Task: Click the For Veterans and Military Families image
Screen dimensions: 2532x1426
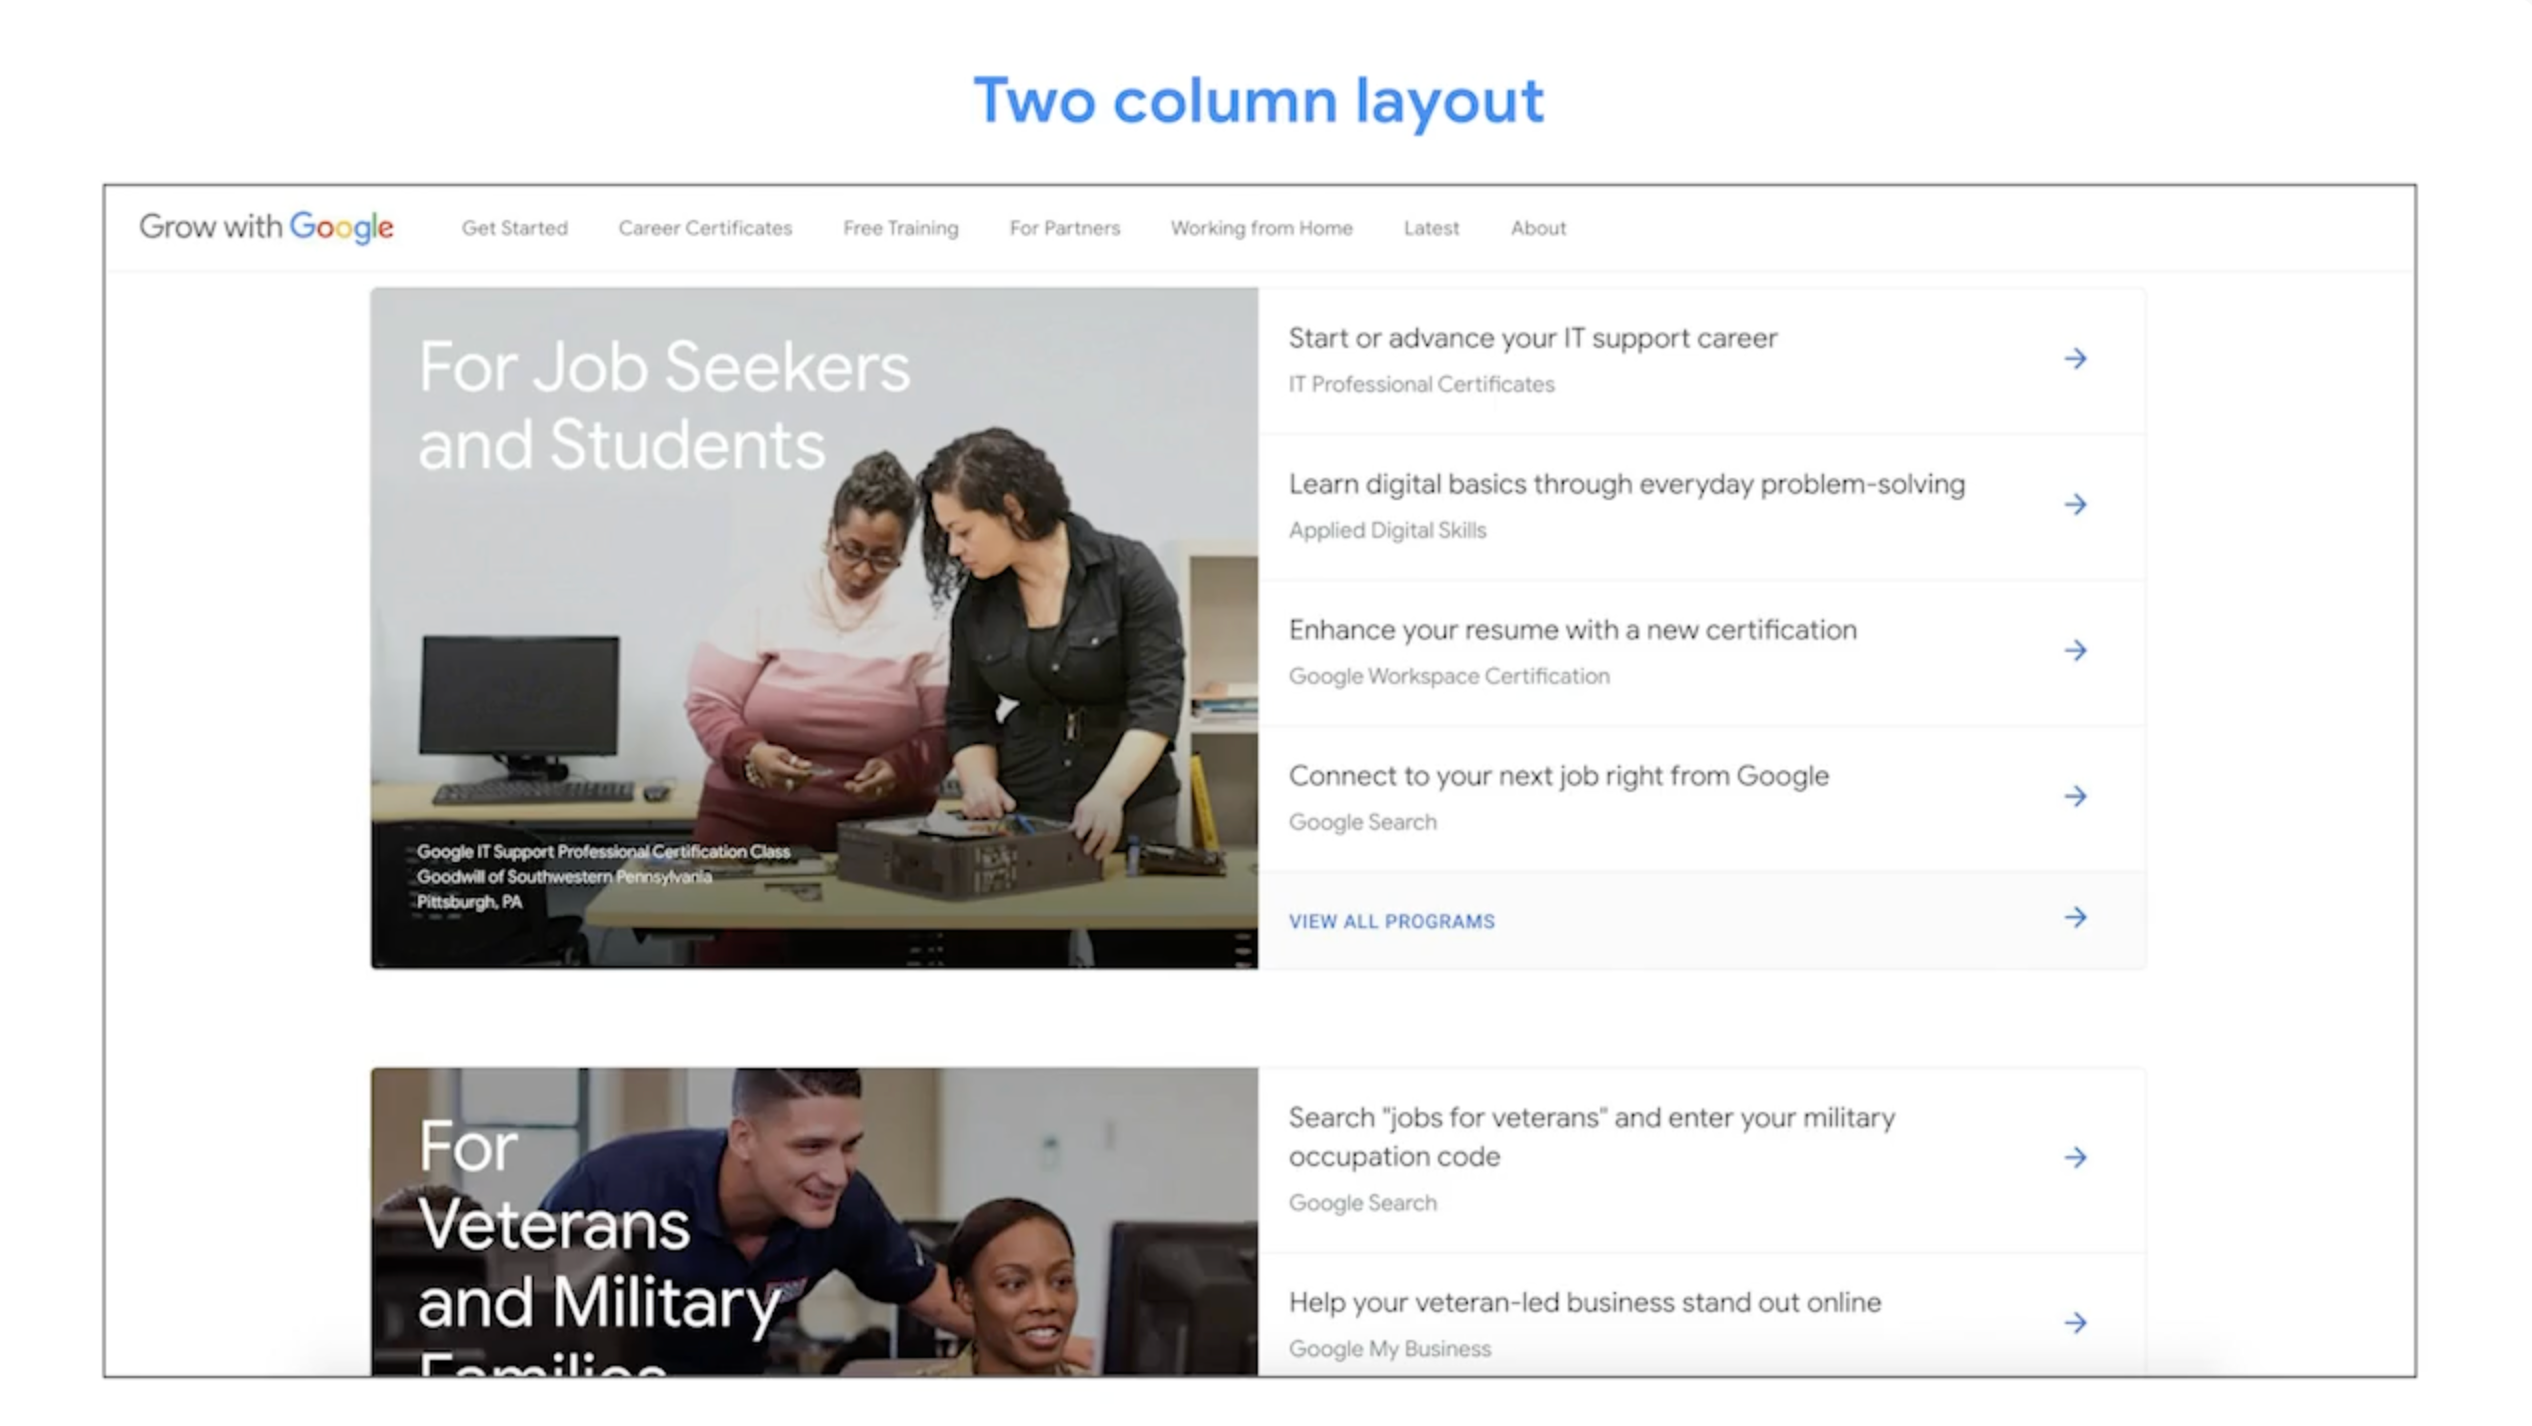Action: click(x=814, y=1222)
